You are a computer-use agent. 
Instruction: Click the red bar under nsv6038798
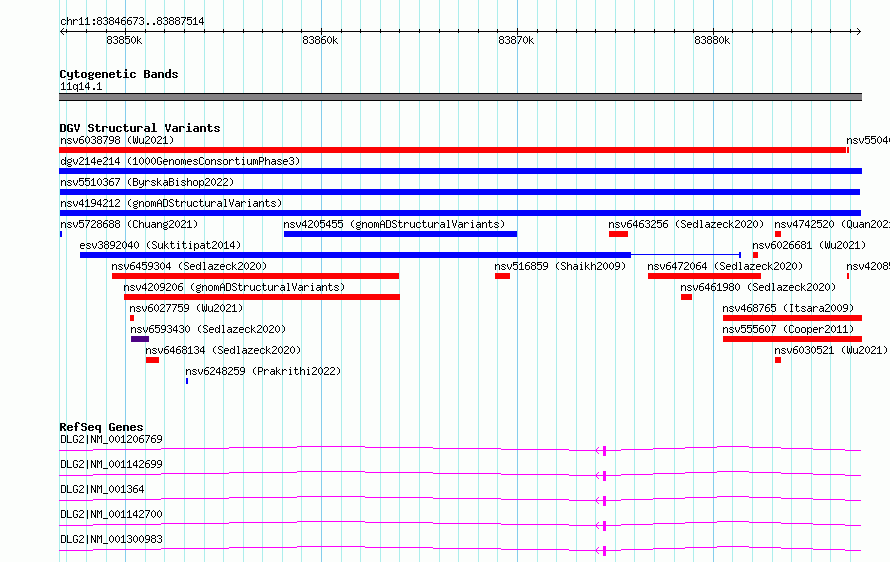(453, 150)
